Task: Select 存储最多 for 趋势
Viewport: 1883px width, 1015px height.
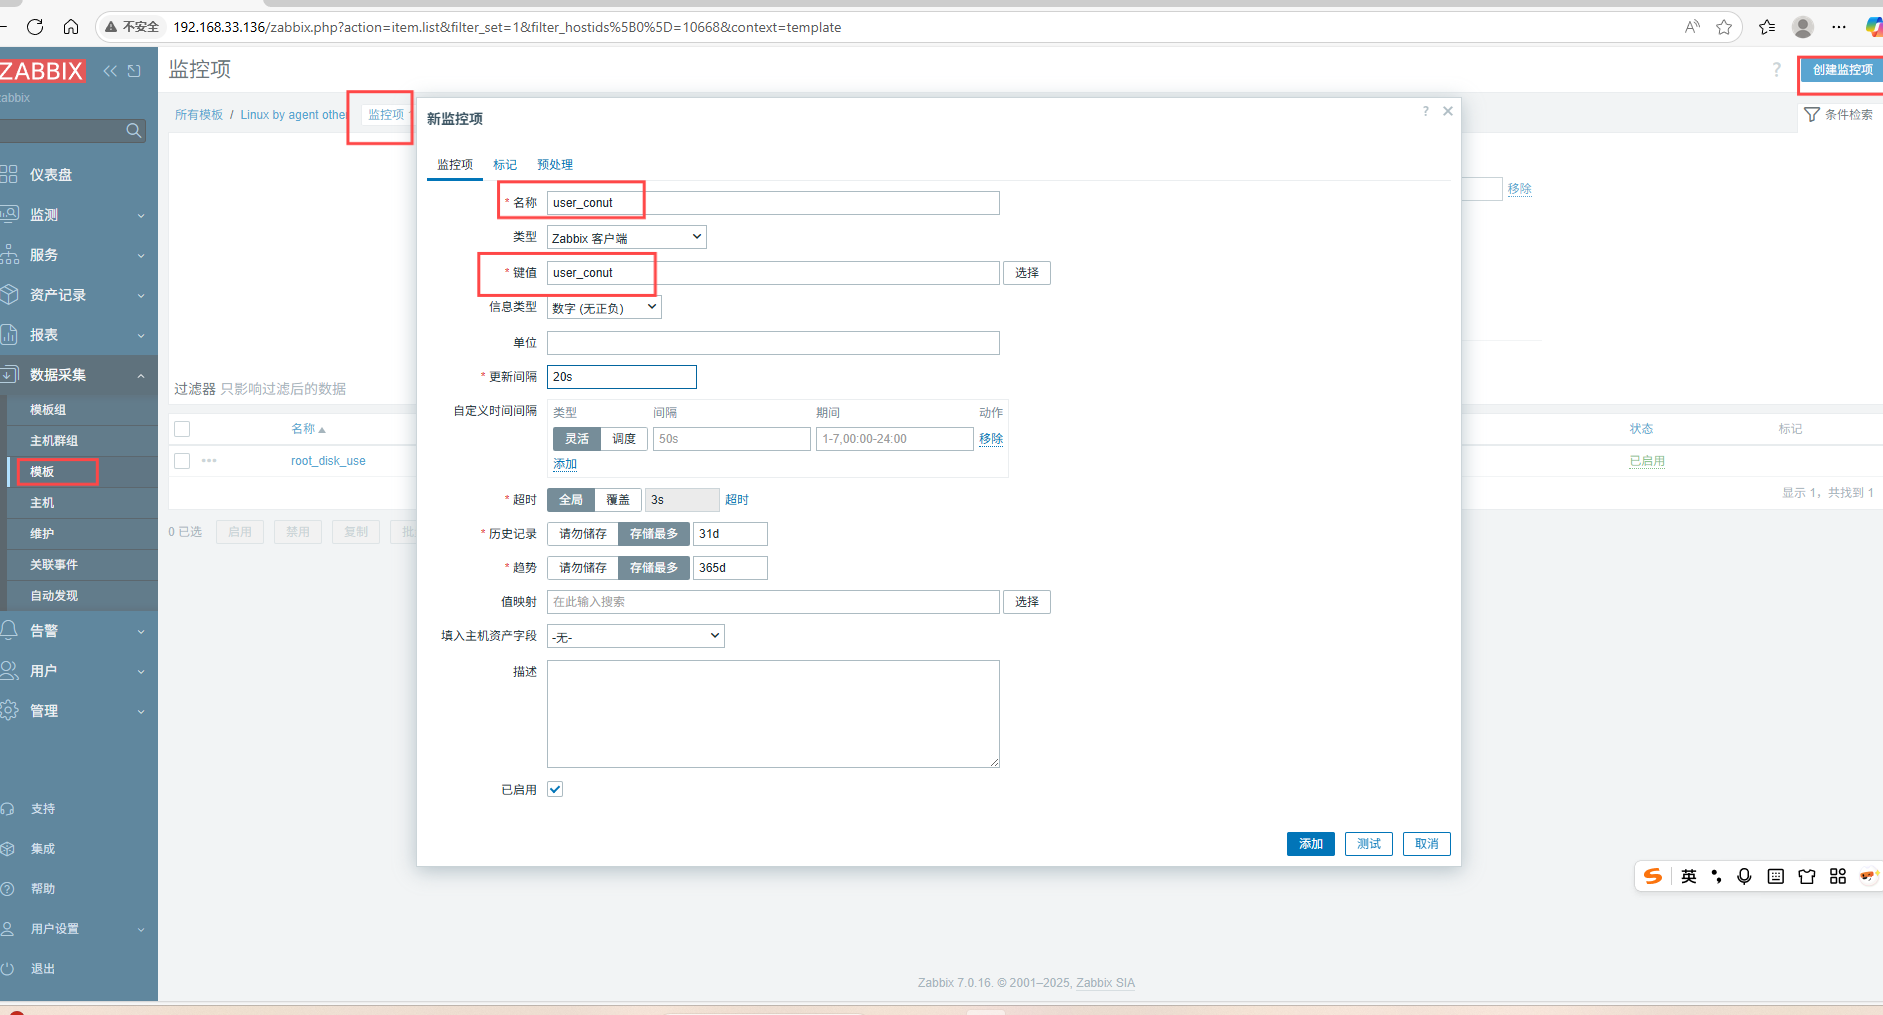Action: 654,568
